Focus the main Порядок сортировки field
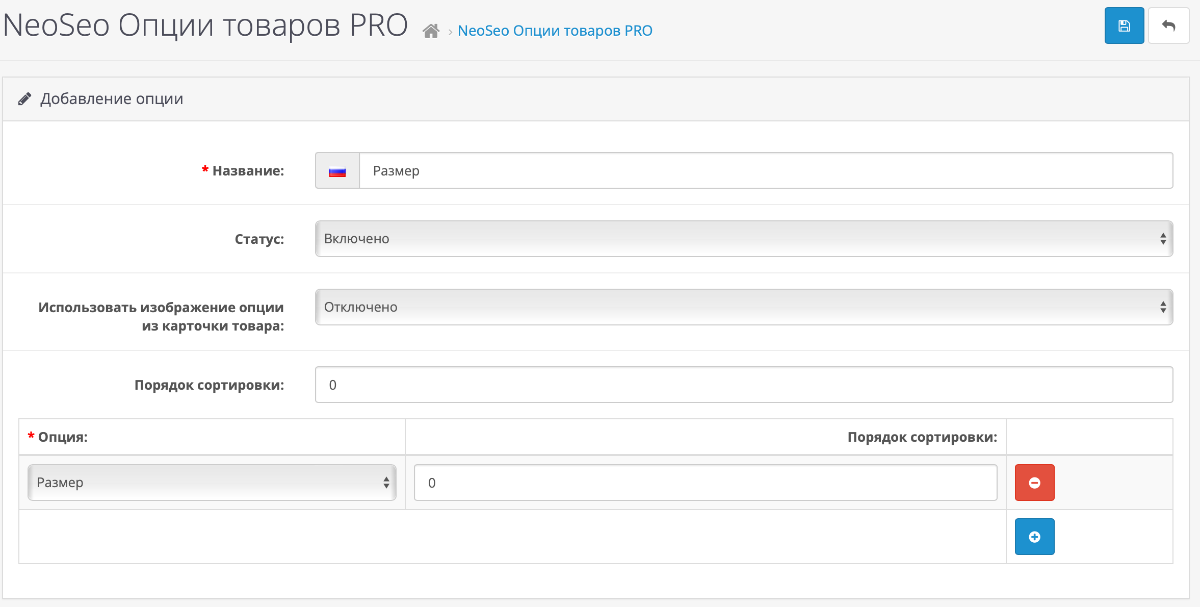Screen dimensions: 1200x607 [744, 385]
